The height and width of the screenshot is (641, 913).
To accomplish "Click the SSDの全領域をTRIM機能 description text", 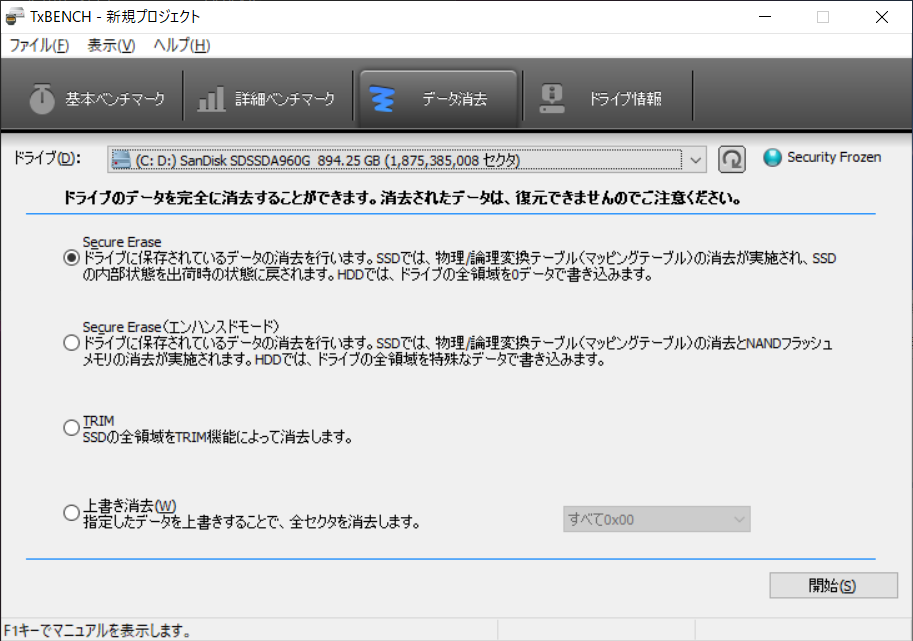I will coord(217,437).
